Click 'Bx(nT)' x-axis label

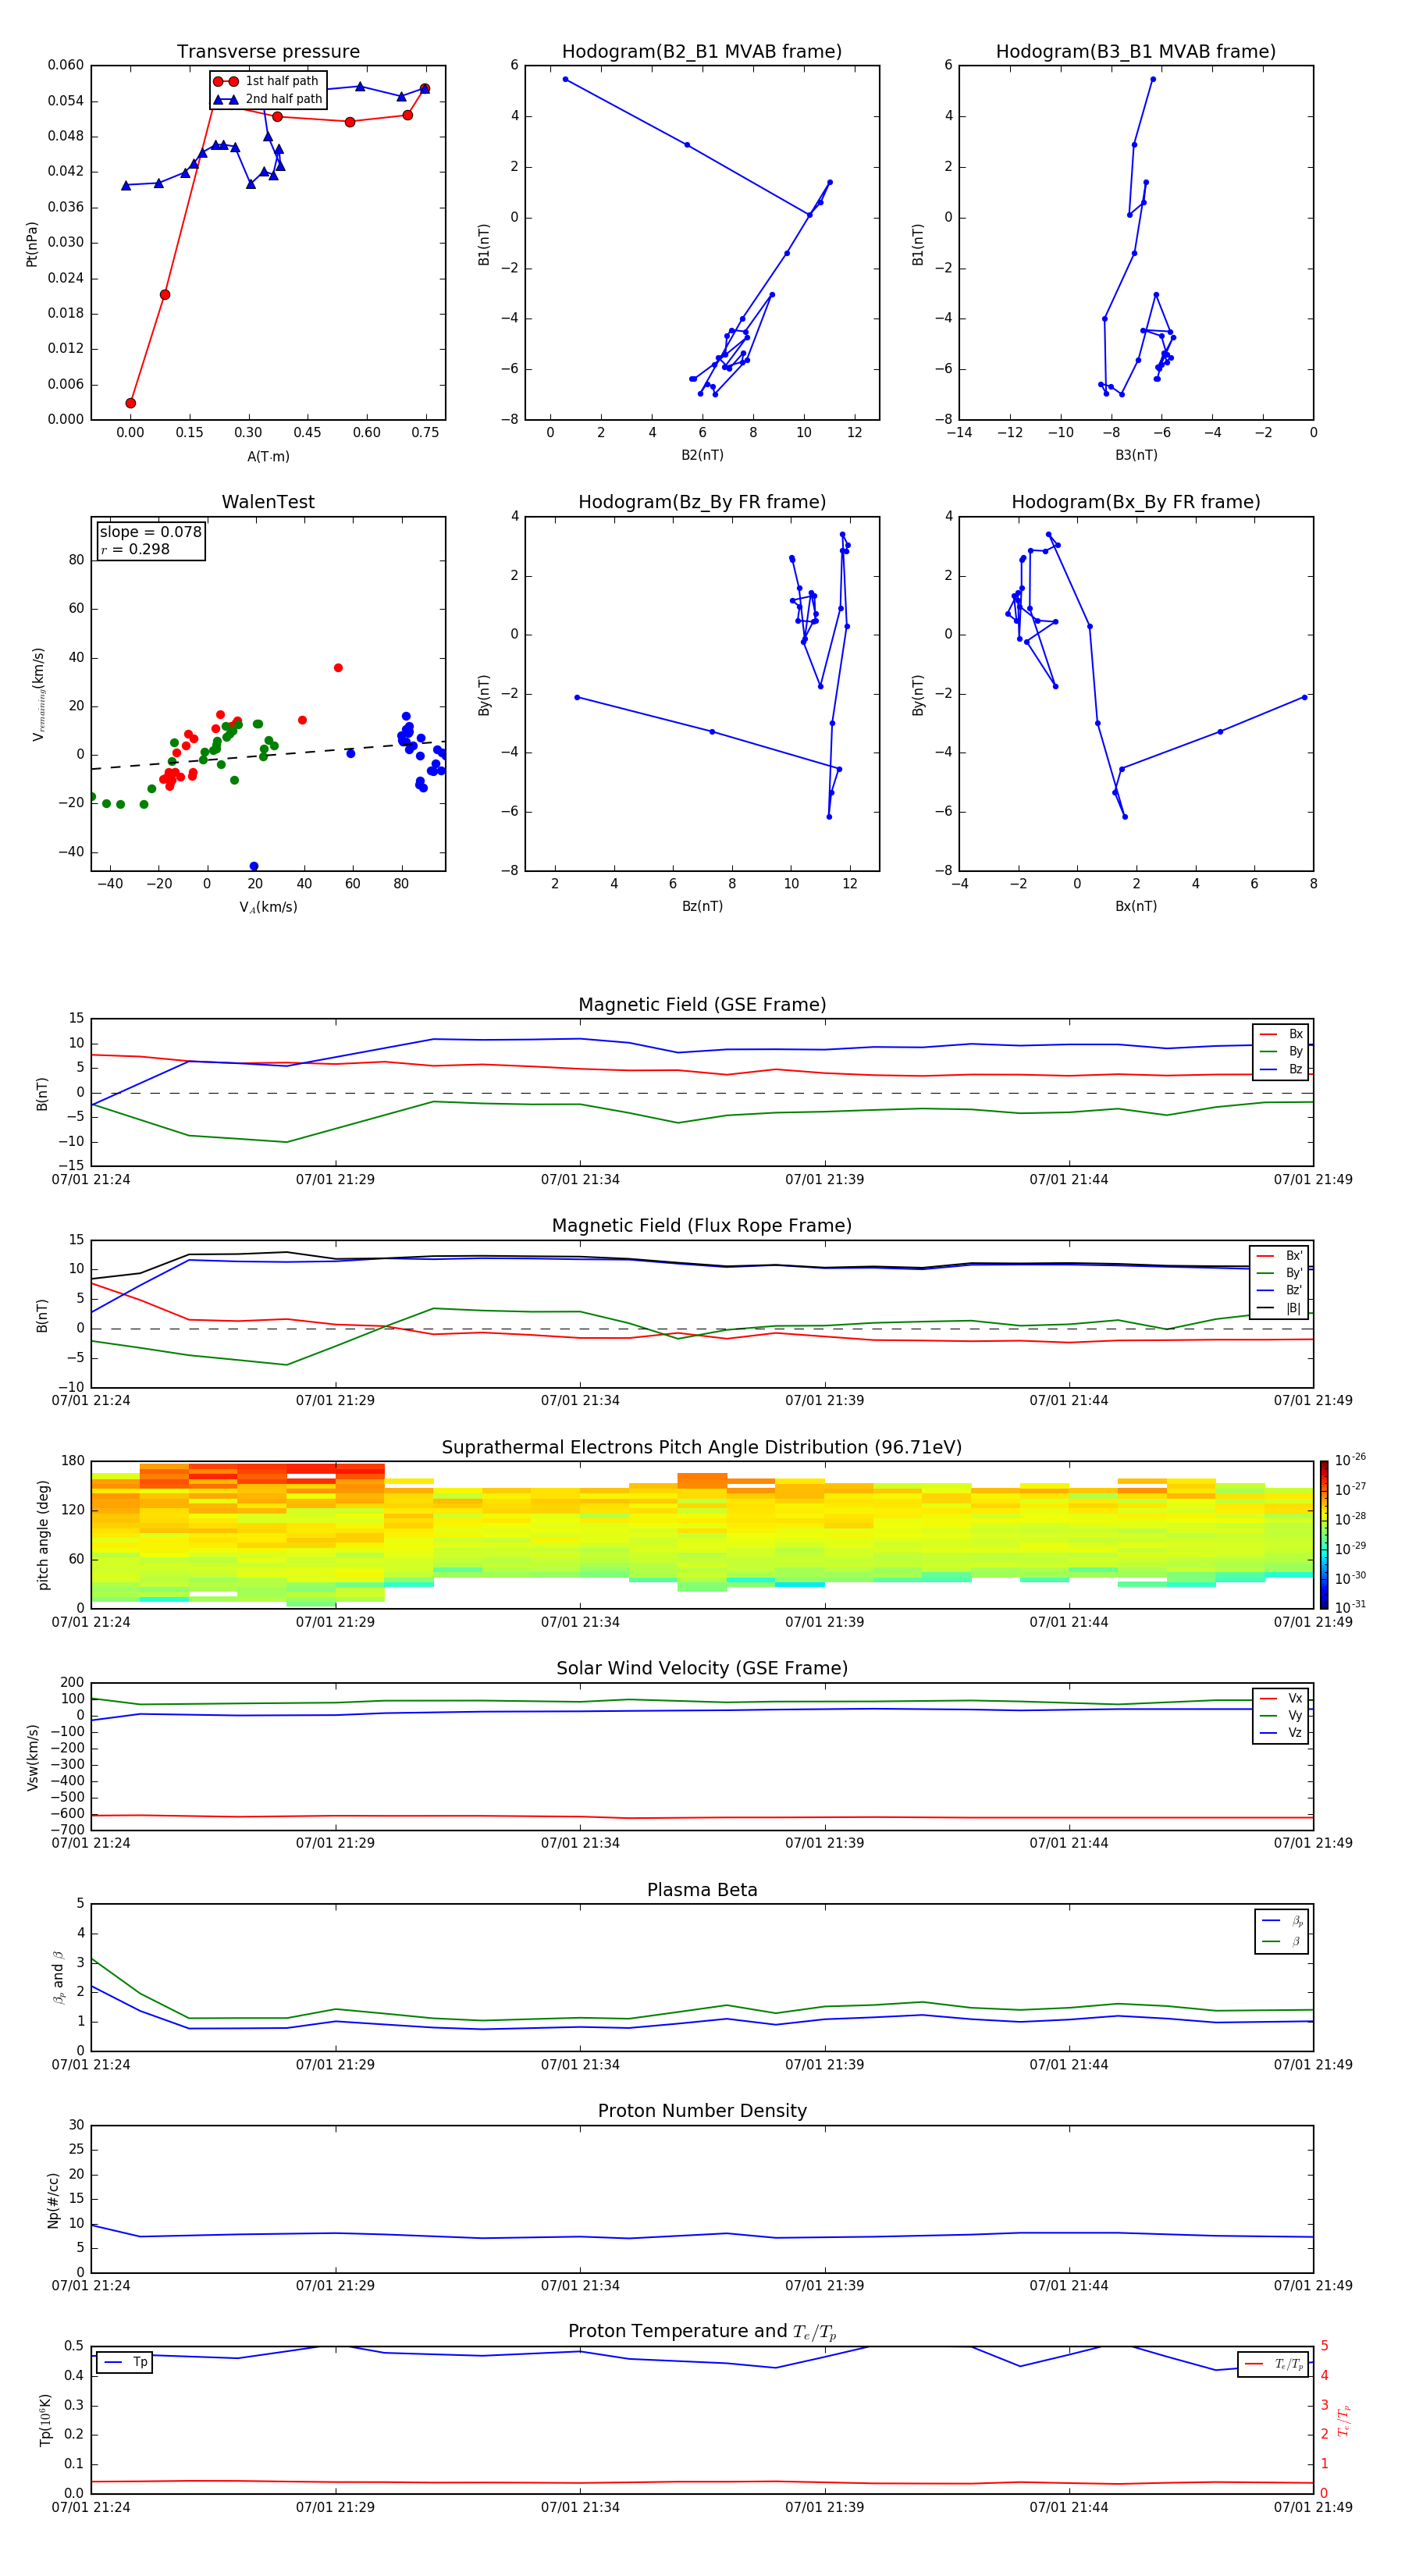1136,906
